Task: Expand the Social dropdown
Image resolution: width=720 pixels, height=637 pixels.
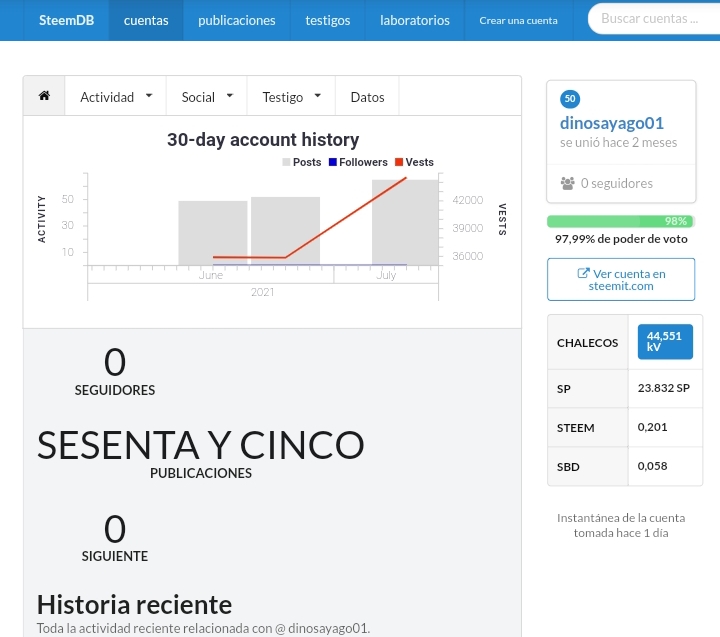Action: pos(207,96)
